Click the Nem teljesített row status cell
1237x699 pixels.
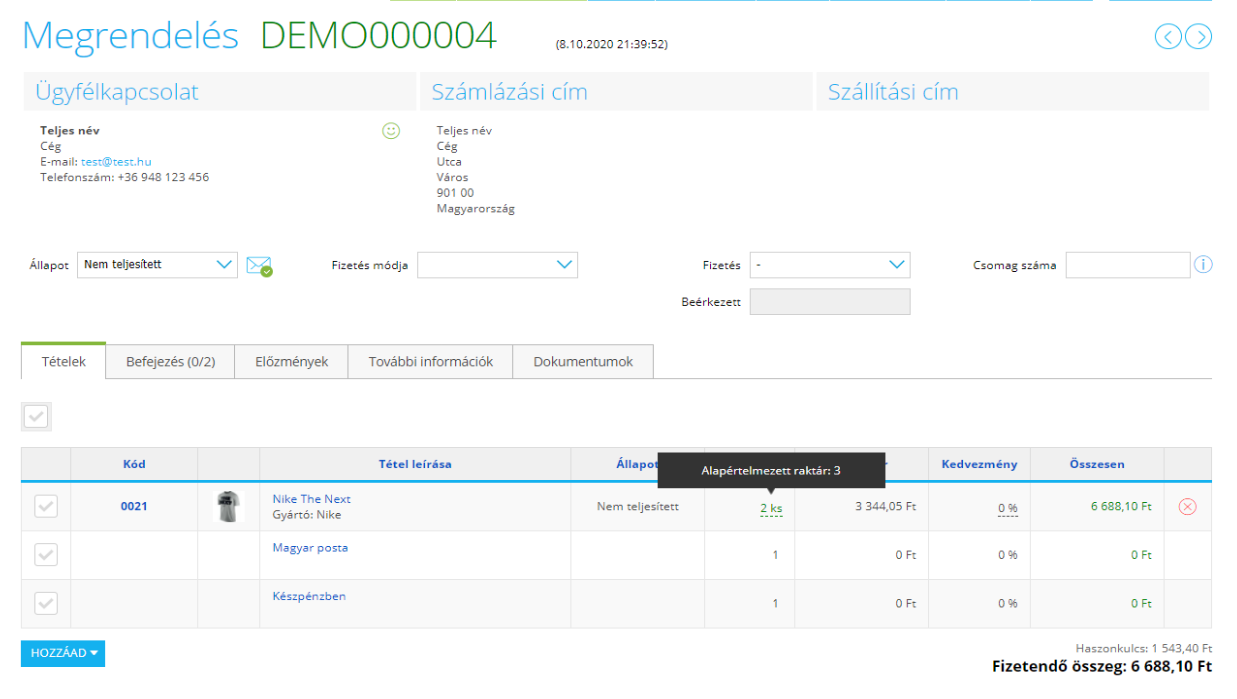tap(638, 506)
